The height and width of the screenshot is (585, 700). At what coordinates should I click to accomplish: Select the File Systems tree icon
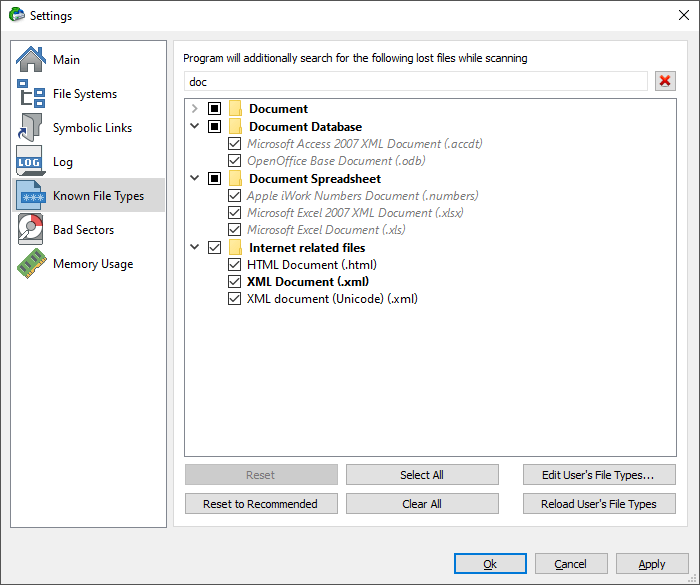[x=31, y=93]
